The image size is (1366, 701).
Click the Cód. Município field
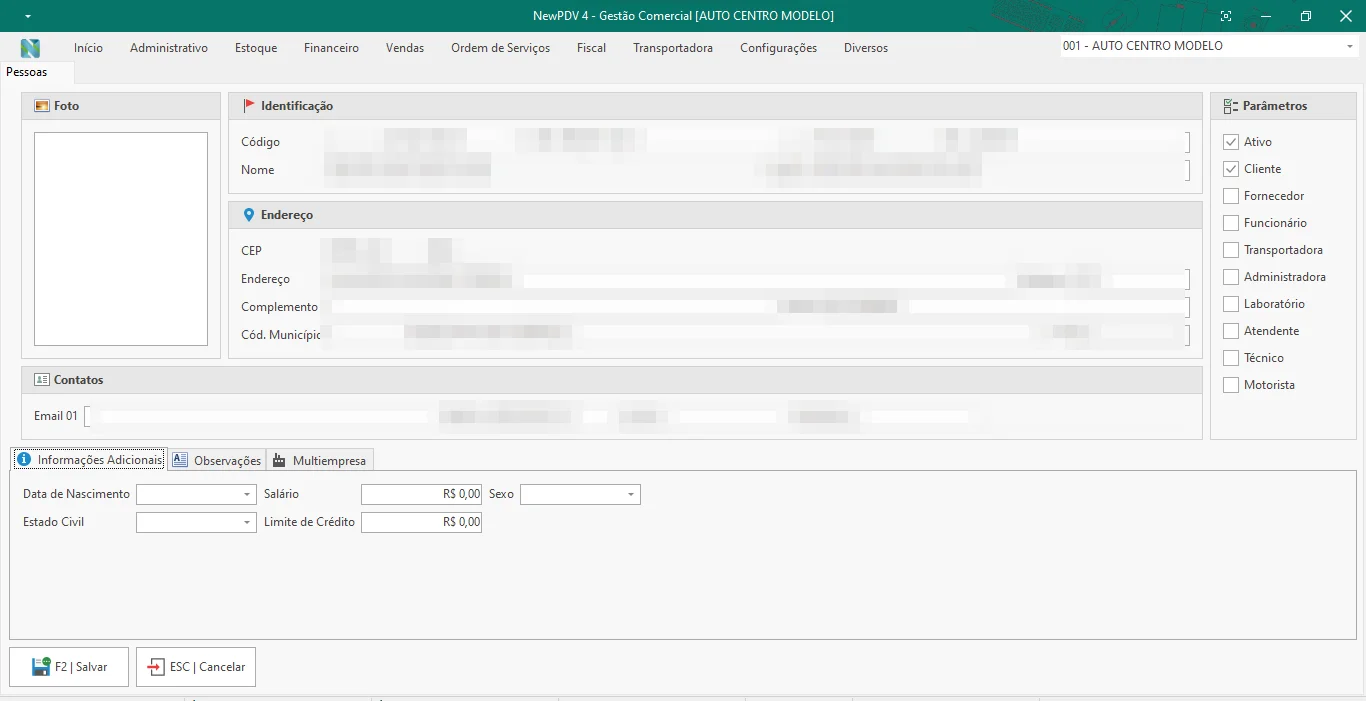364,335
